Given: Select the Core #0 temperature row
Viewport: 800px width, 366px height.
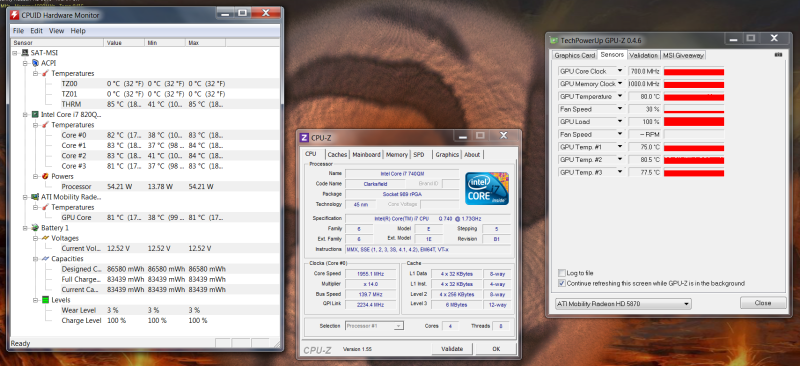Looking at the screenshot, I should (x=145, y=135).
